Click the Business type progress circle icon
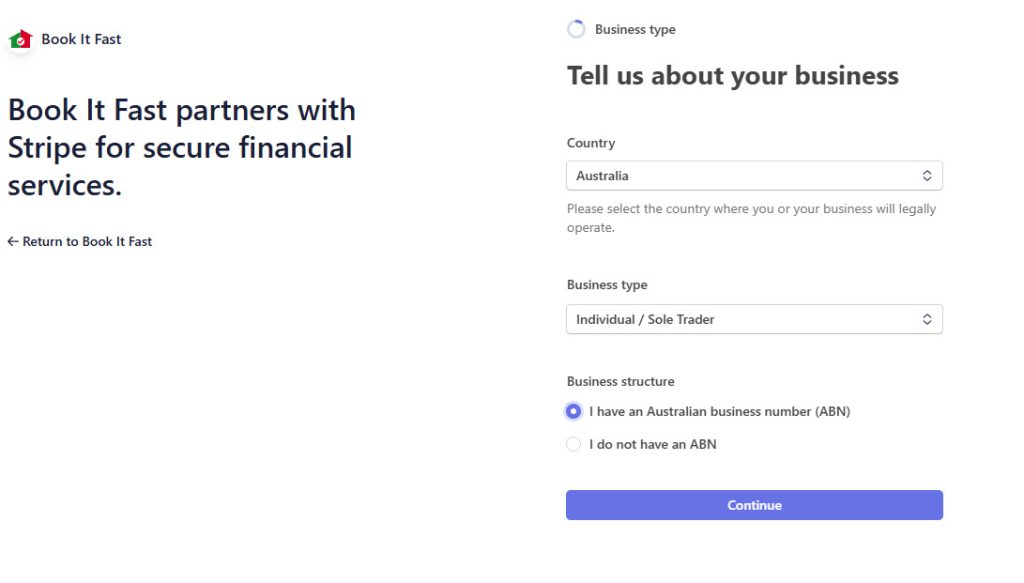Viewport: 1024px width, 583px height. [x=576, y=30]
